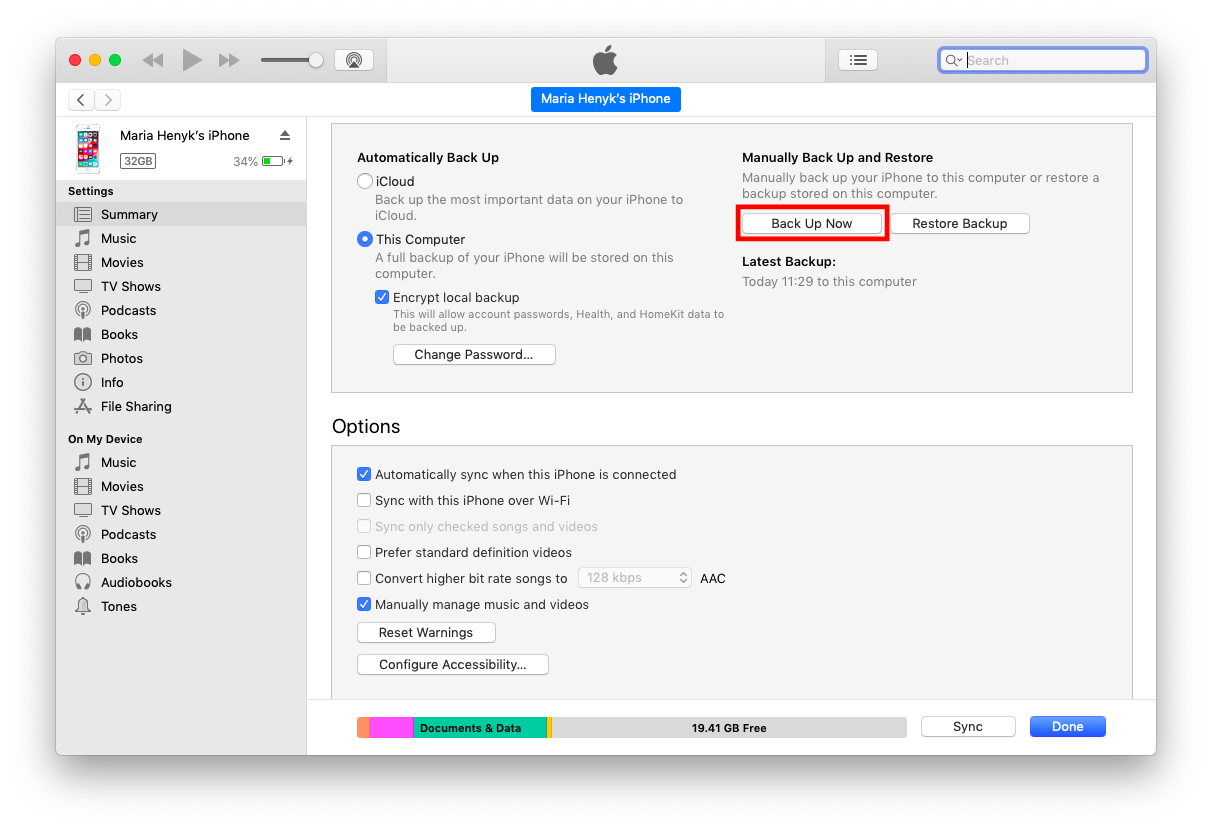The width and height of the screenshot is (1212, 829).
Task: Click the Apple logo in the toolbar
Action: (x=605, y=60)
